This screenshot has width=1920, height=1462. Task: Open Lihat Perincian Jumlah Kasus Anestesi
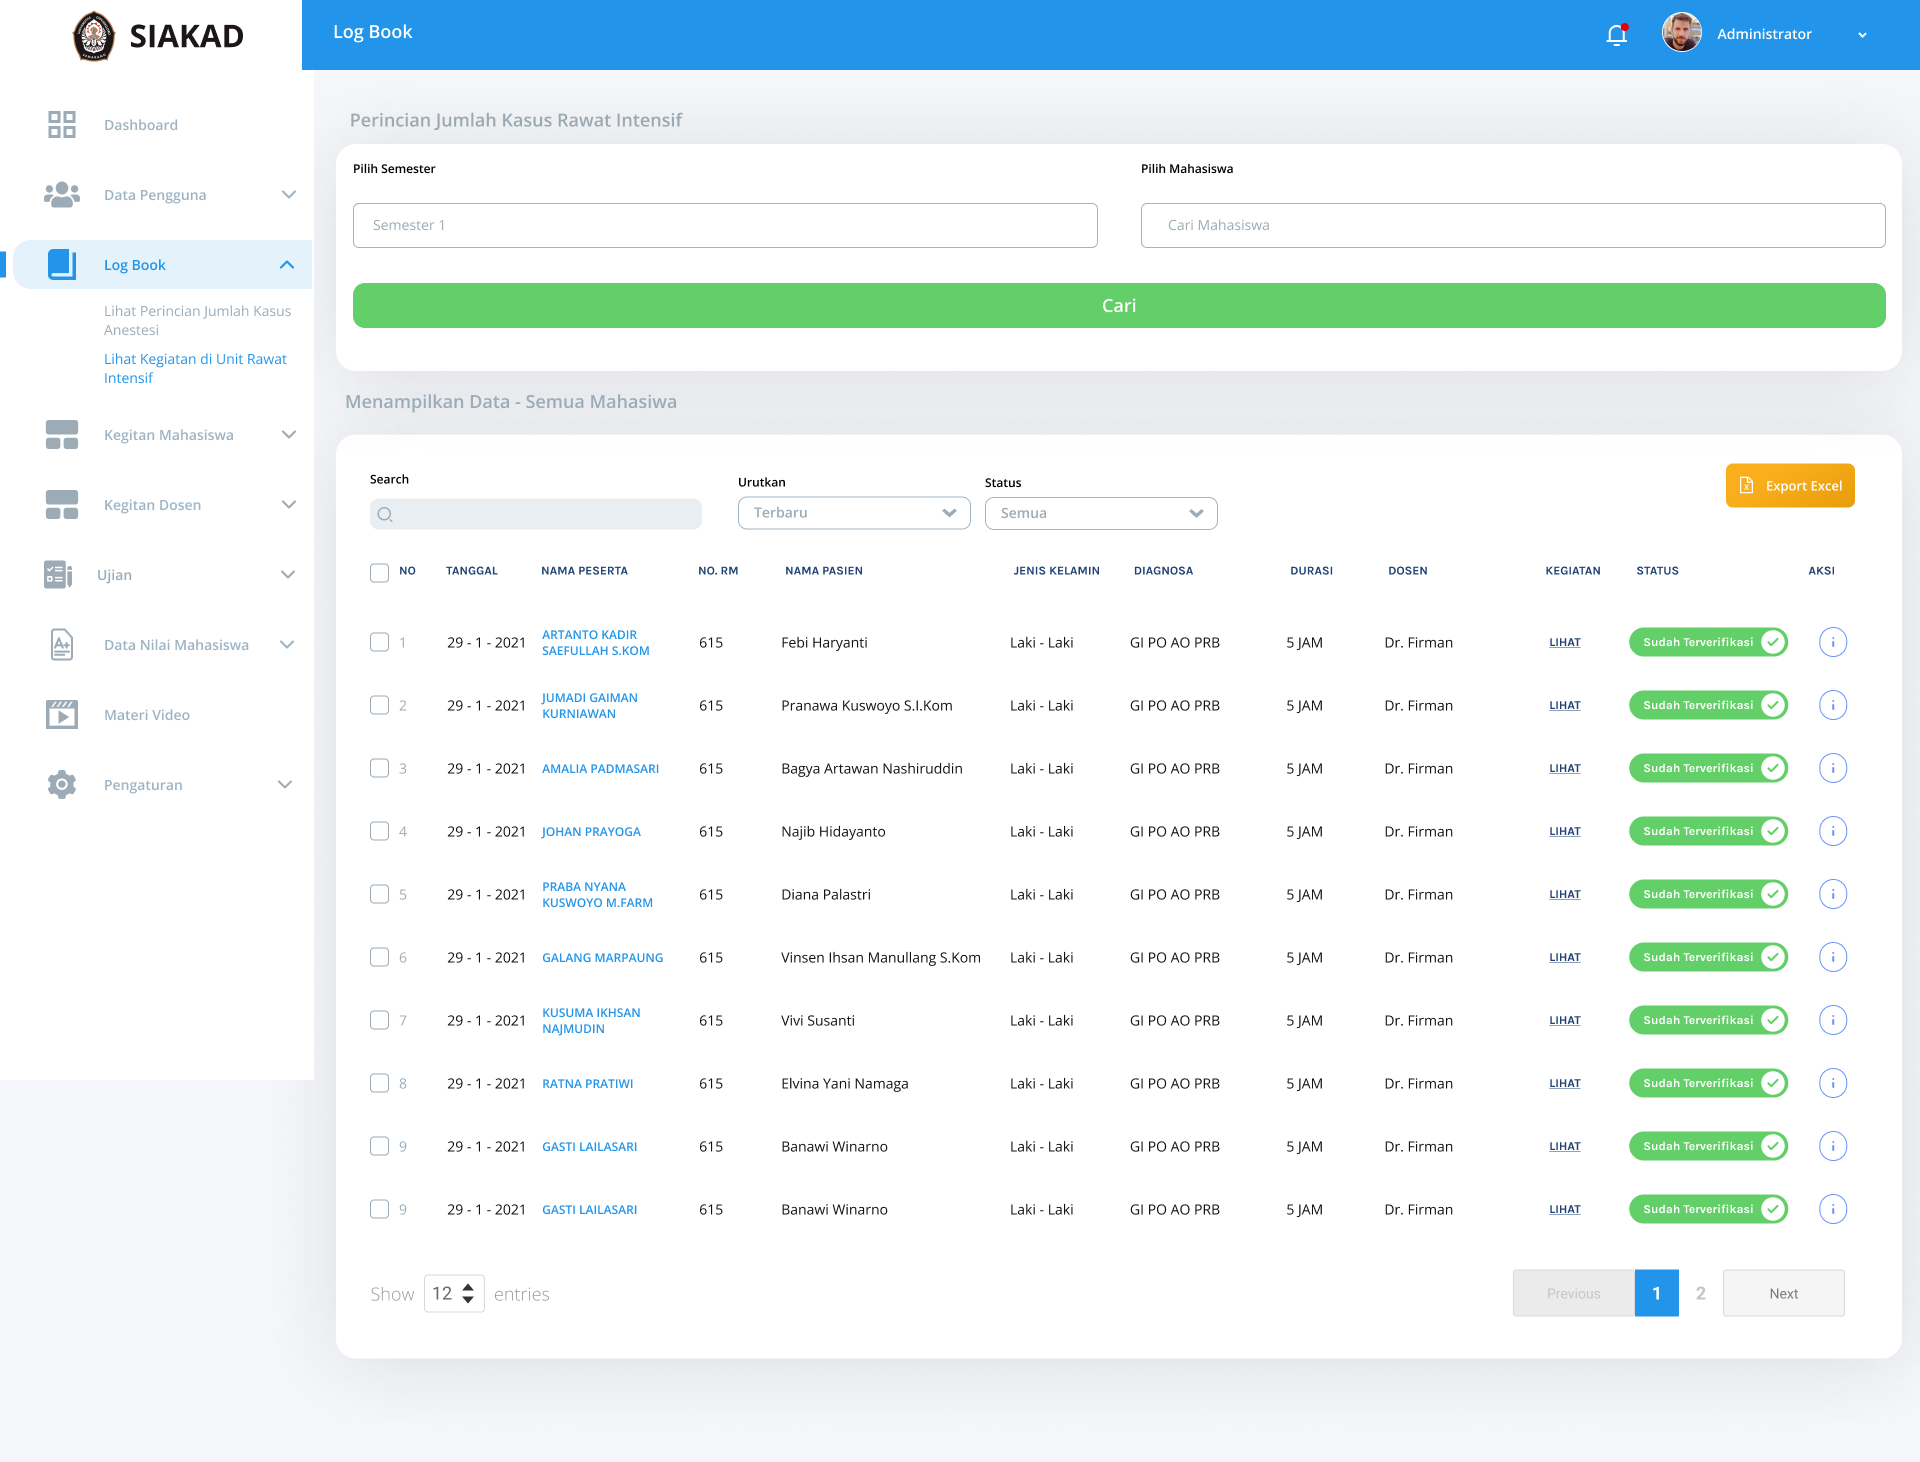(197, 320)
